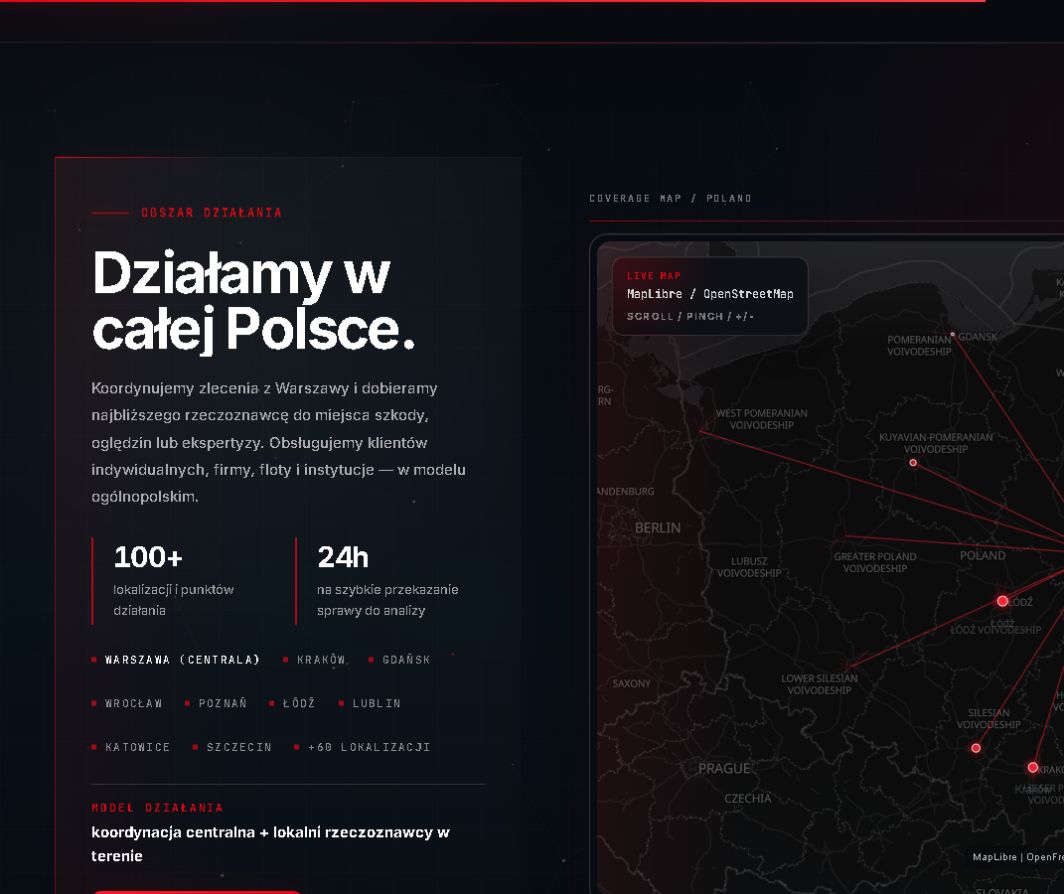This screenshot has height=894, width=1064.
Task: Select the Katowice location tag
Action: click(131, 747)
